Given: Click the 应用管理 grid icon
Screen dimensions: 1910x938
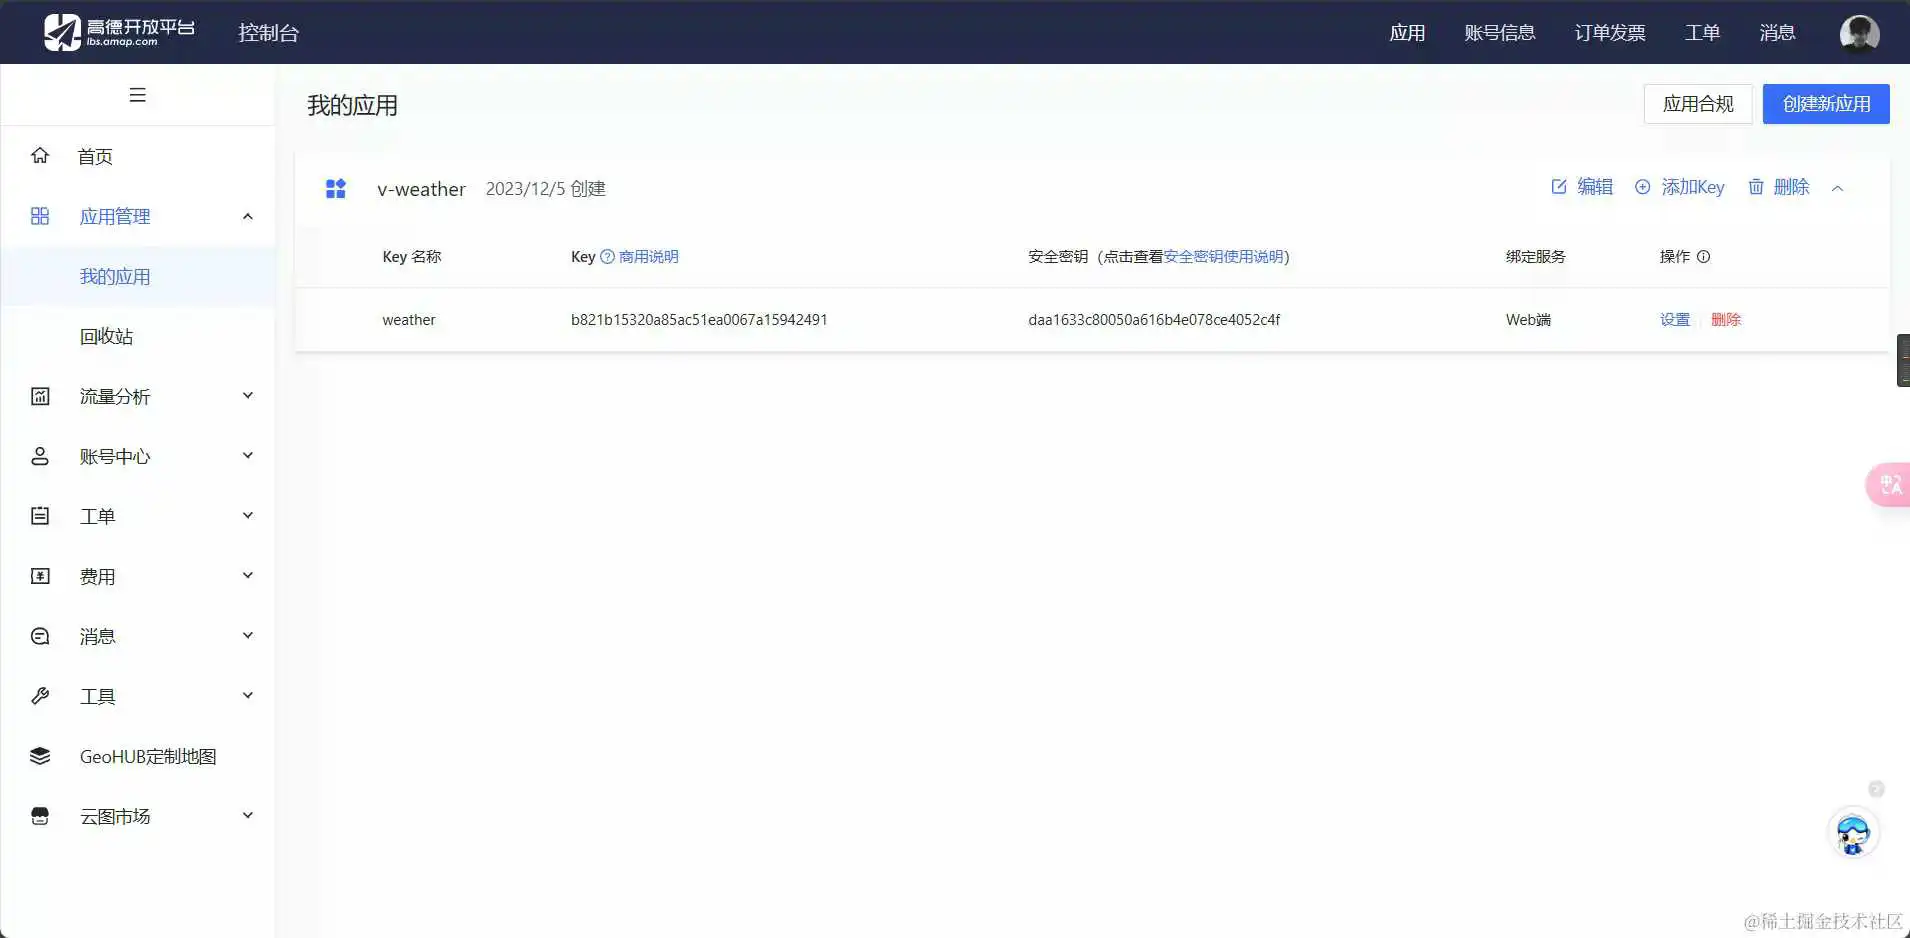Looking at the screenshot, I should [40, 216].
